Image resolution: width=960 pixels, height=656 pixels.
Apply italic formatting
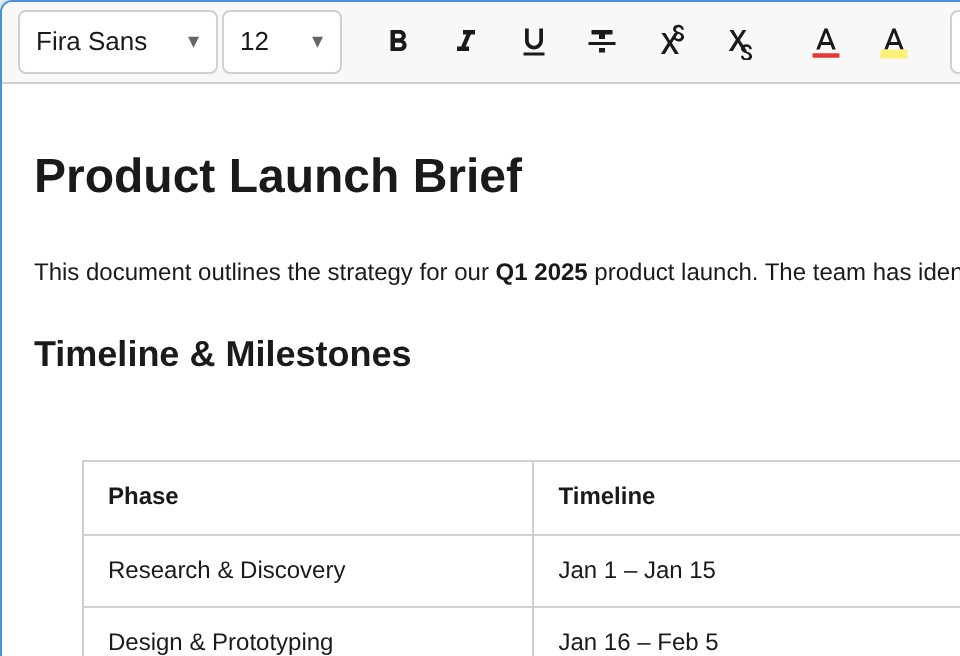(x=466, y=42)
